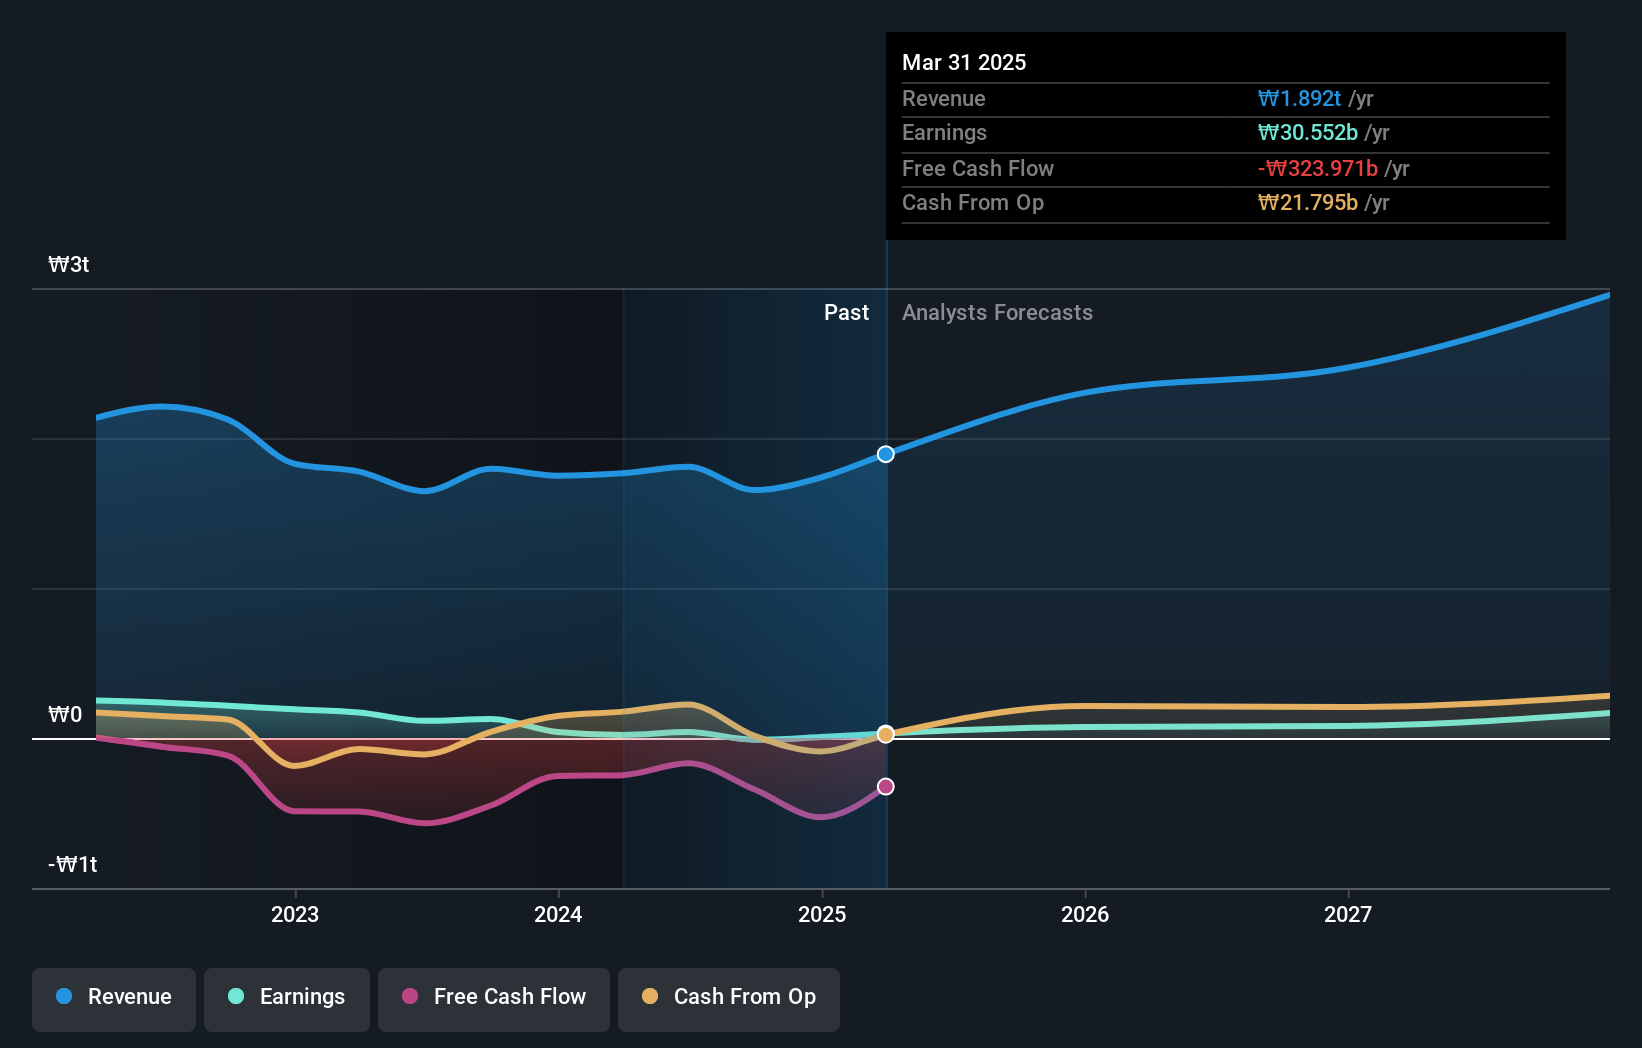Click the Free Cash Flow label in tooltip
Viewport: 1642px width, 1048px height.
(x=978, y=168)
